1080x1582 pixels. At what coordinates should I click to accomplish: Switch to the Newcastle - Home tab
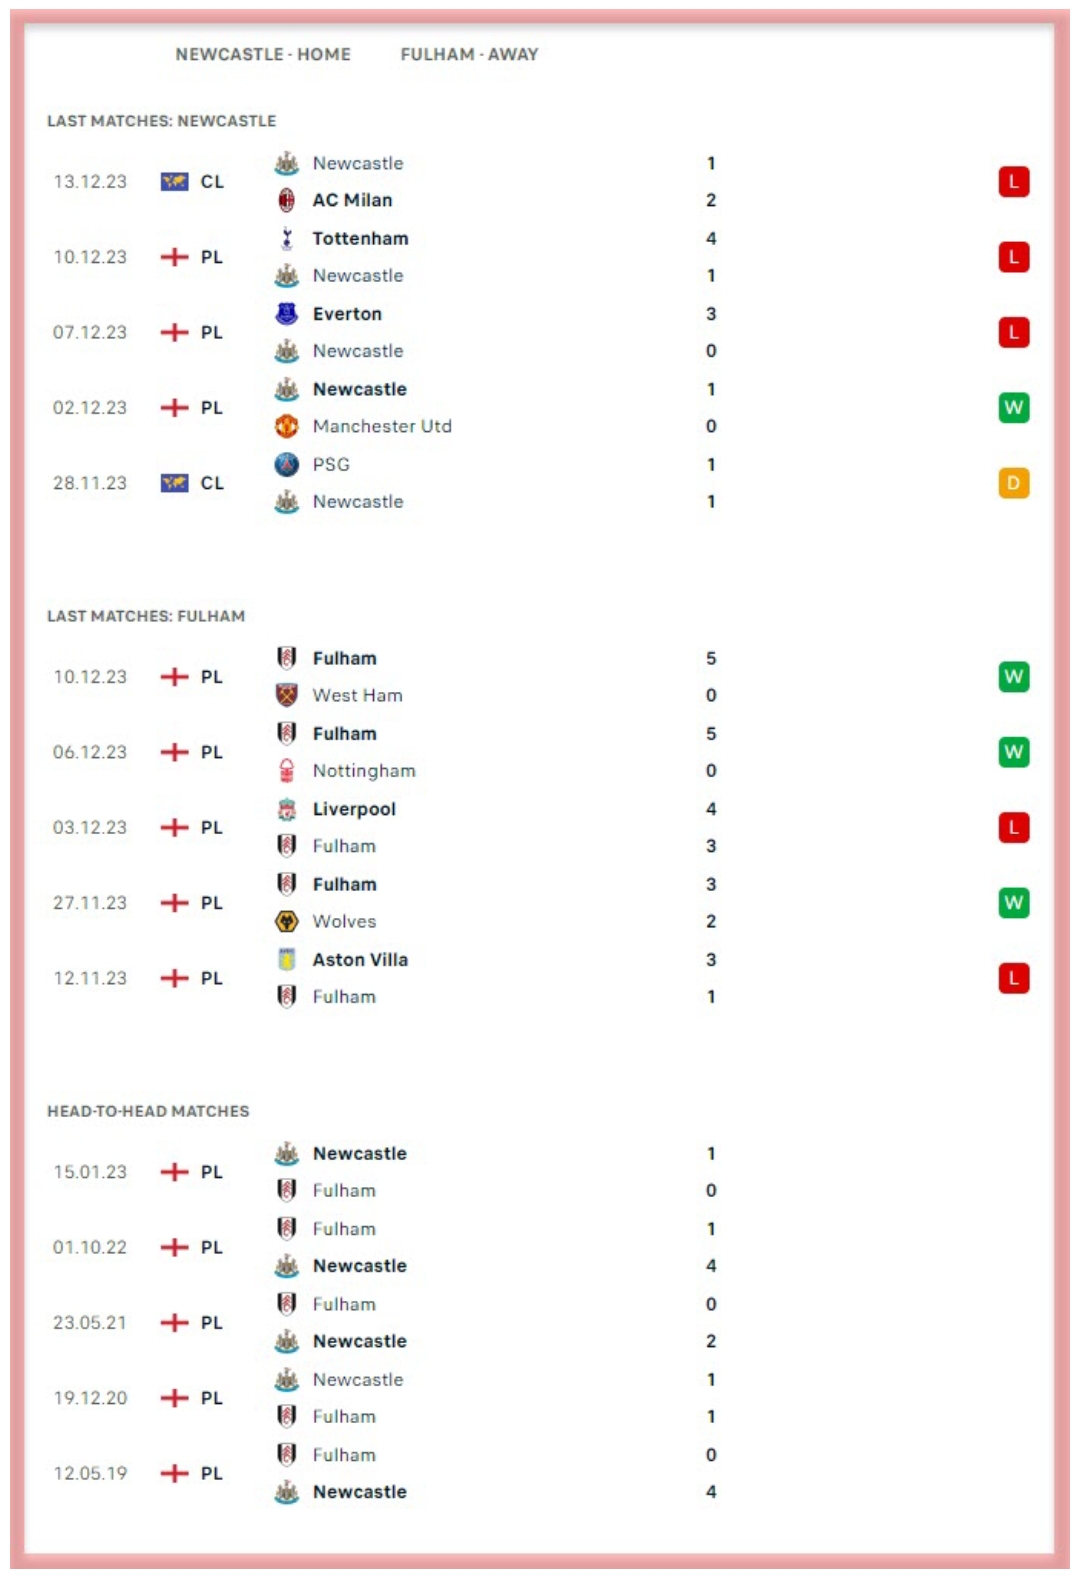(263, 54)
